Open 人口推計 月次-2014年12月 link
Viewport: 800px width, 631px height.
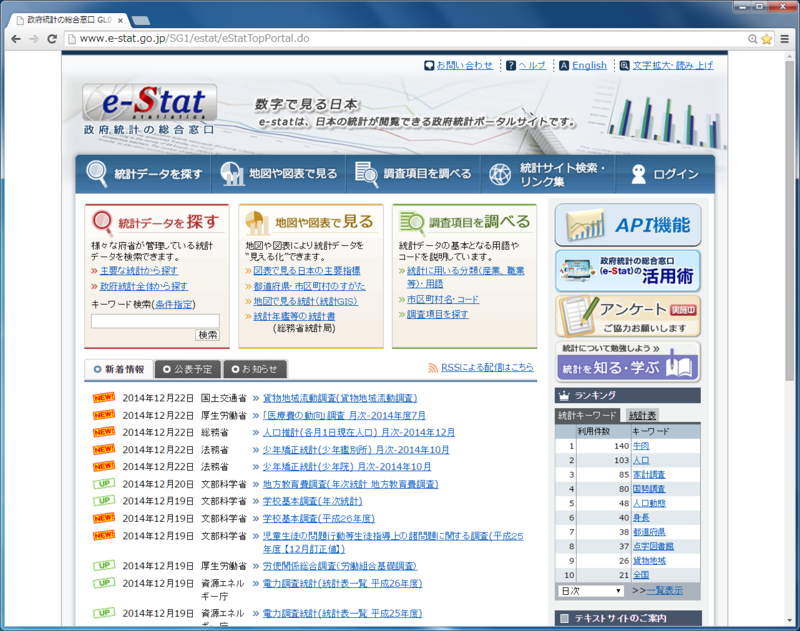tap(359, 433)
